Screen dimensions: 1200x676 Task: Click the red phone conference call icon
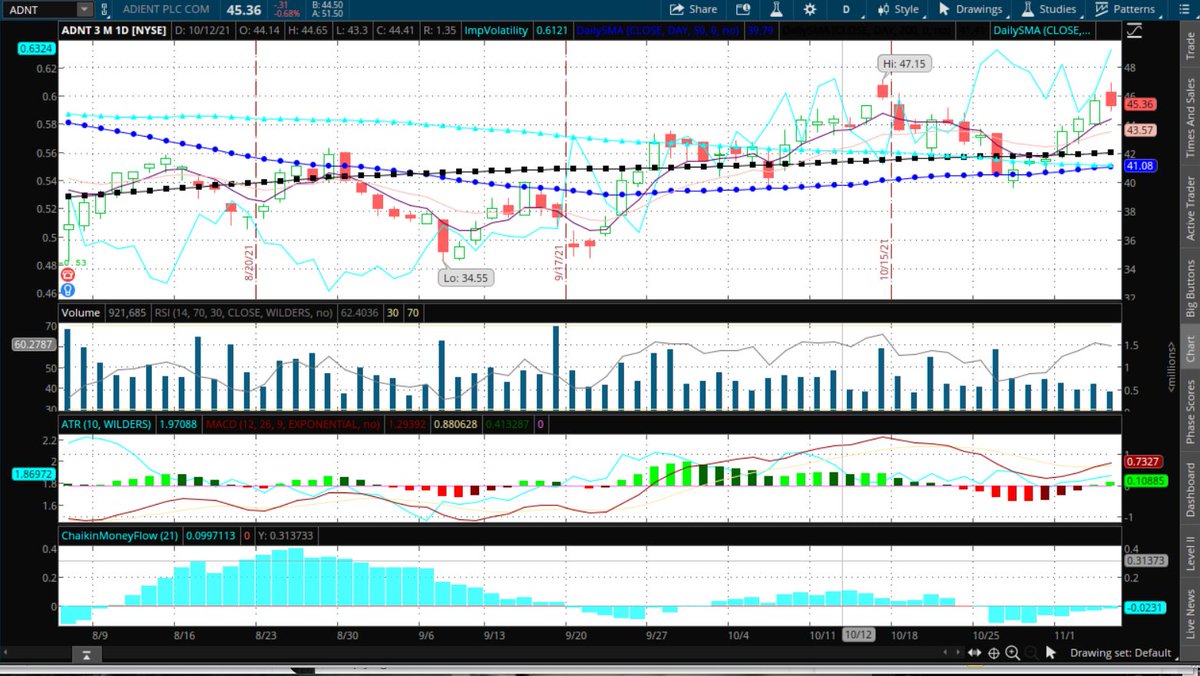pyautogui.click(x=67, y=275)
